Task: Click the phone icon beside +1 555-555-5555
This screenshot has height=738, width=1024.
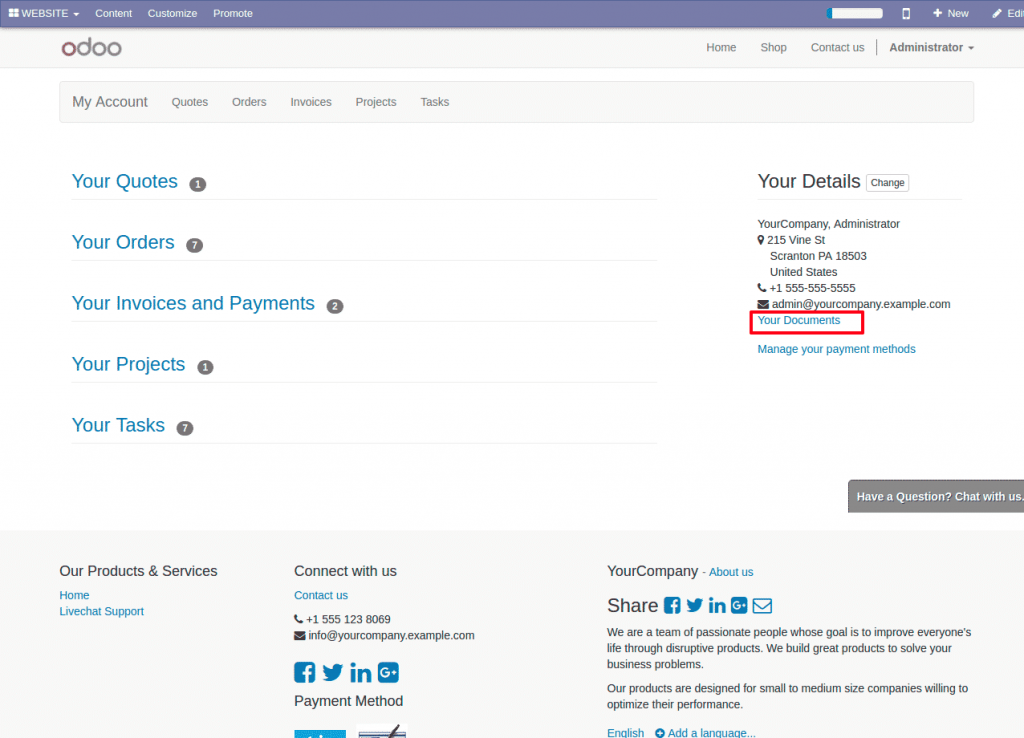Action: (761, 288)
